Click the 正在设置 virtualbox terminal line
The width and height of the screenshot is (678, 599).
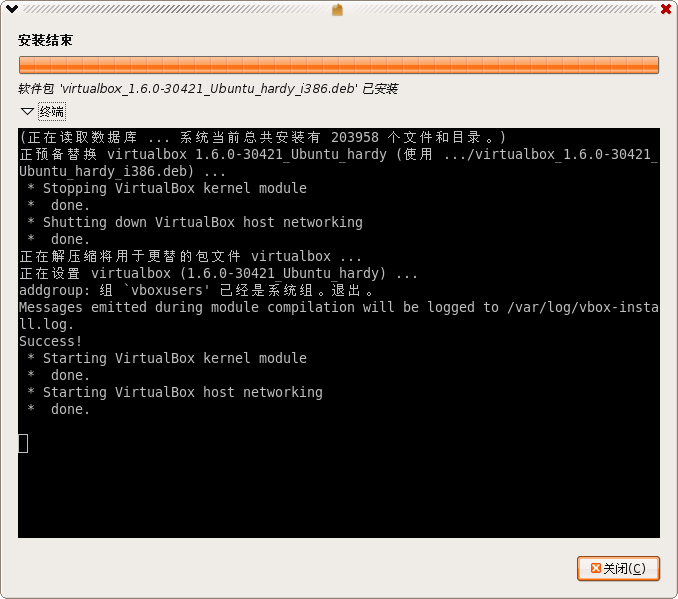218,273
